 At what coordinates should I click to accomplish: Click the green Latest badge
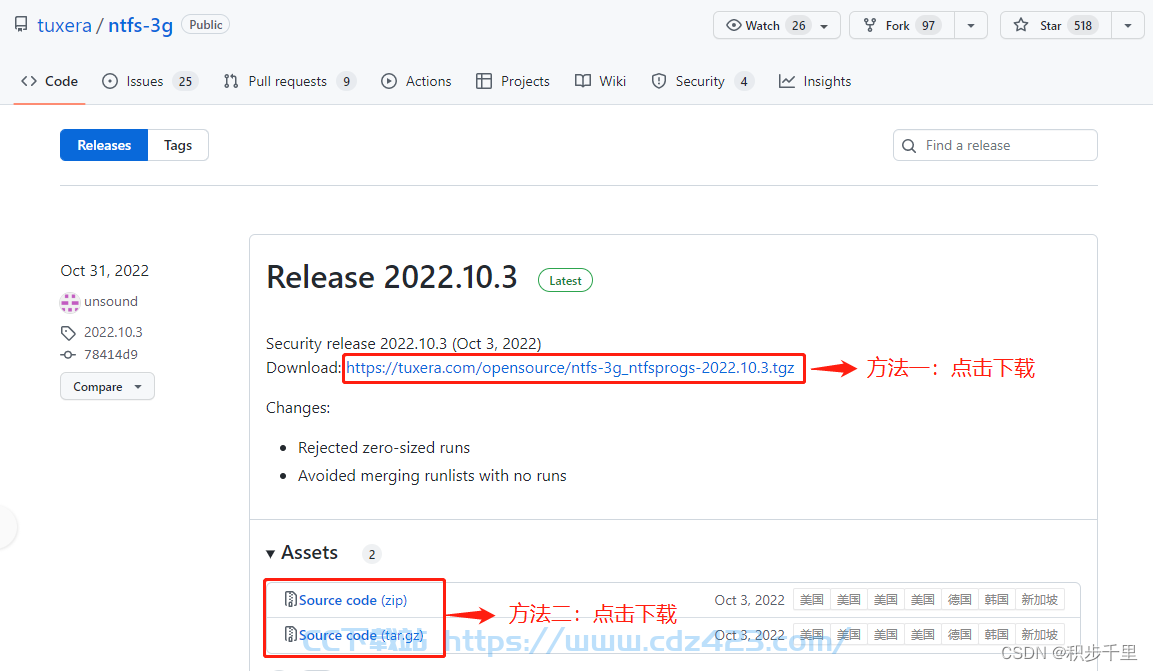tap(565, 281)
